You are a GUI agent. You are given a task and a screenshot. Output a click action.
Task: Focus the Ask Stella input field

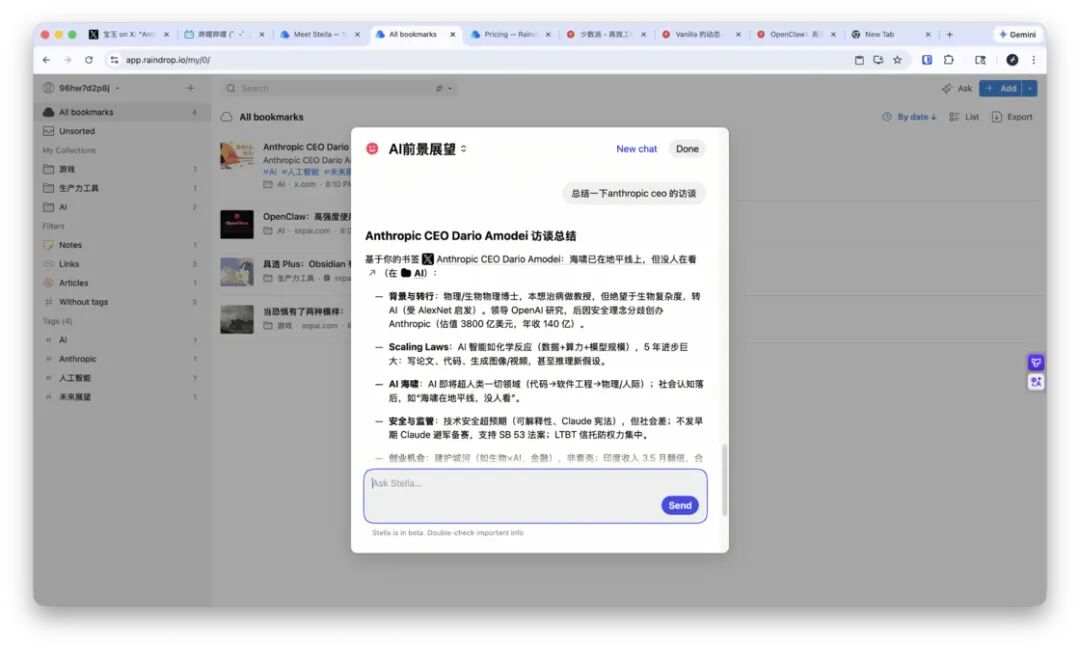(x=535, y=496)
